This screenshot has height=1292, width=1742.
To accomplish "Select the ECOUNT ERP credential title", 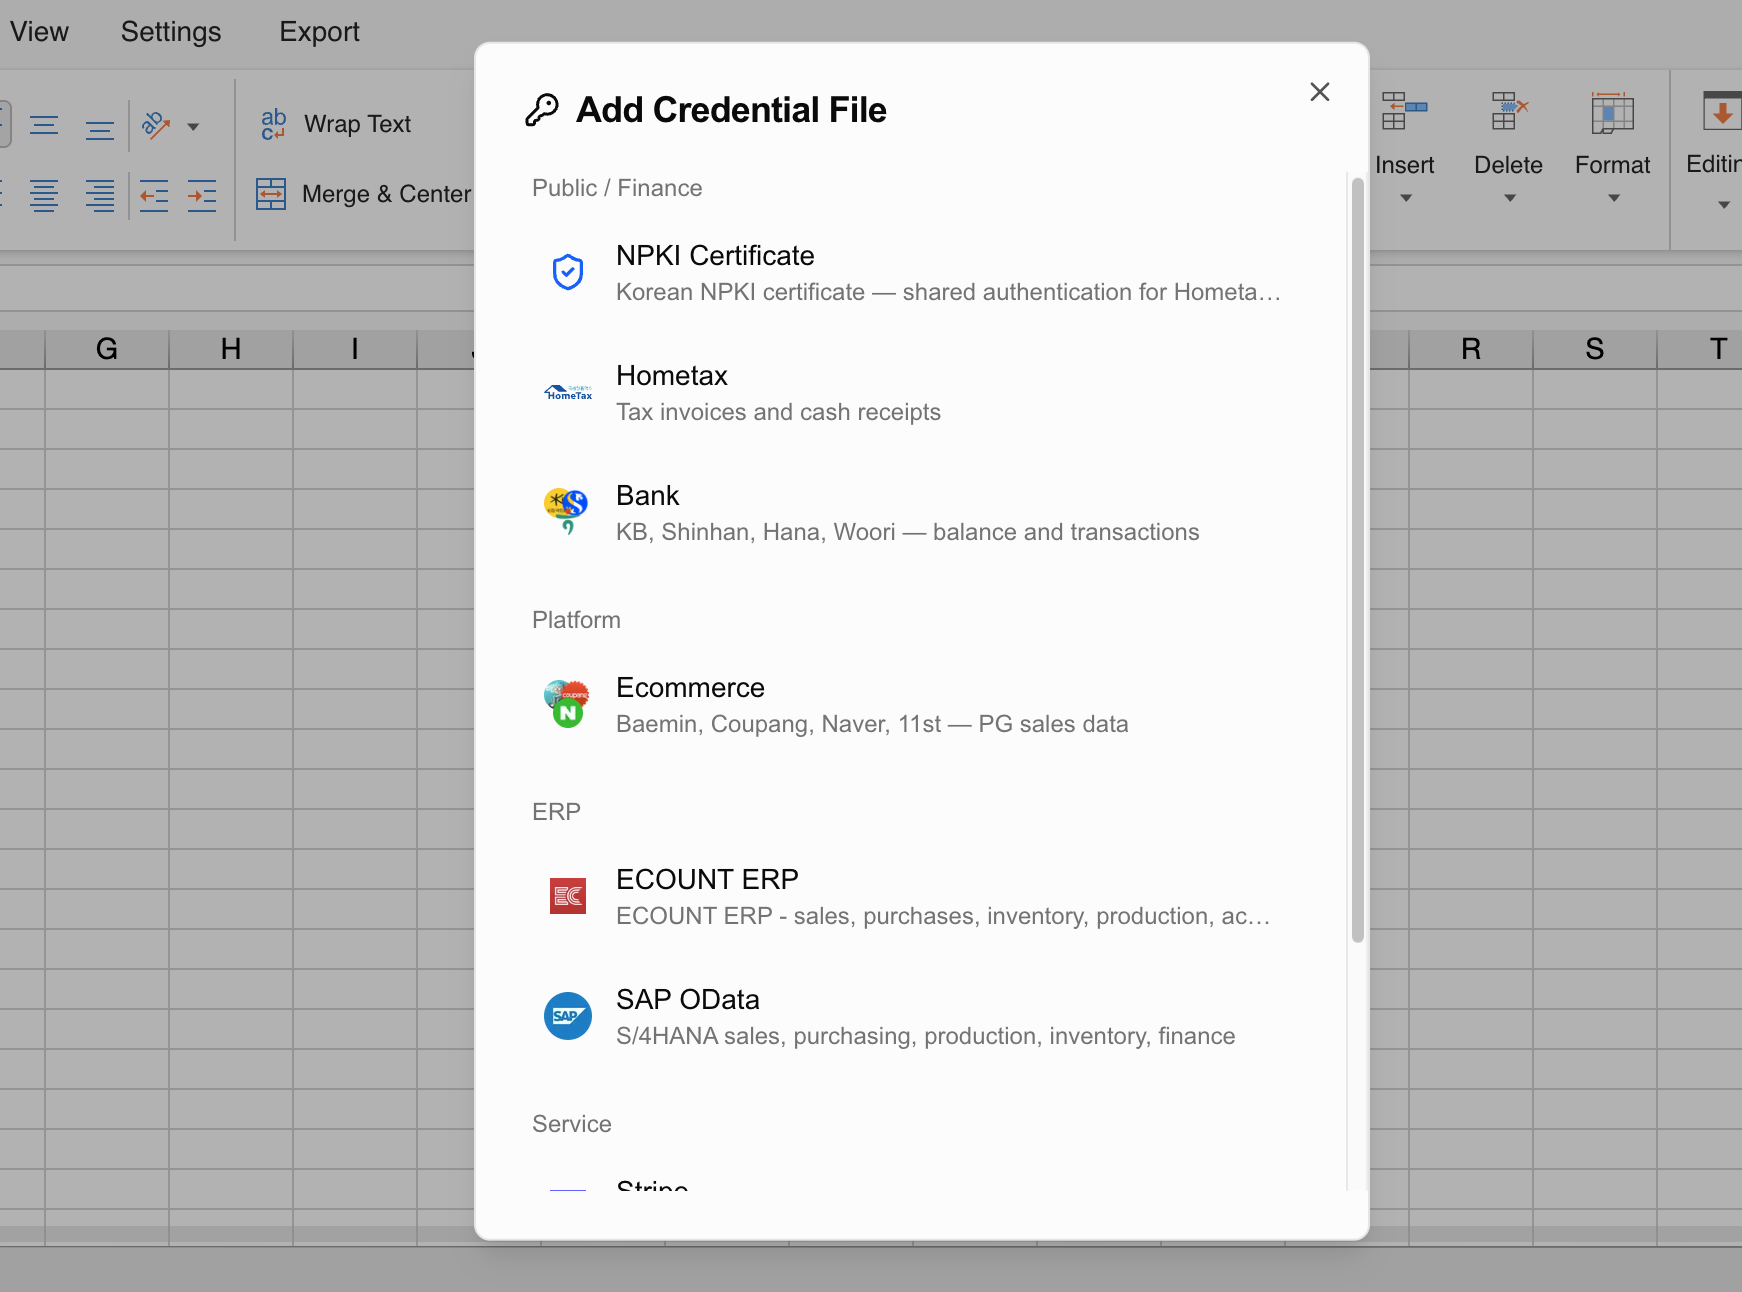I will tap(707, 880).
